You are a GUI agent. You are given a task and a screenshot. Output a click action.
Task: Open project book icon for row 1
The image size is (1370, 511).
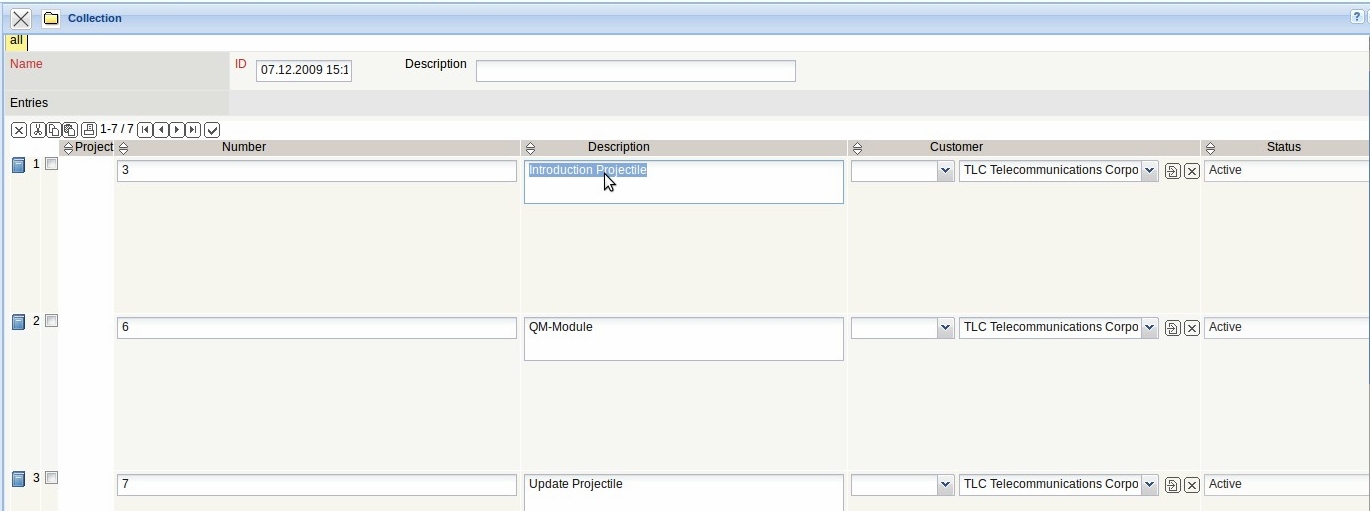[18, 165]
